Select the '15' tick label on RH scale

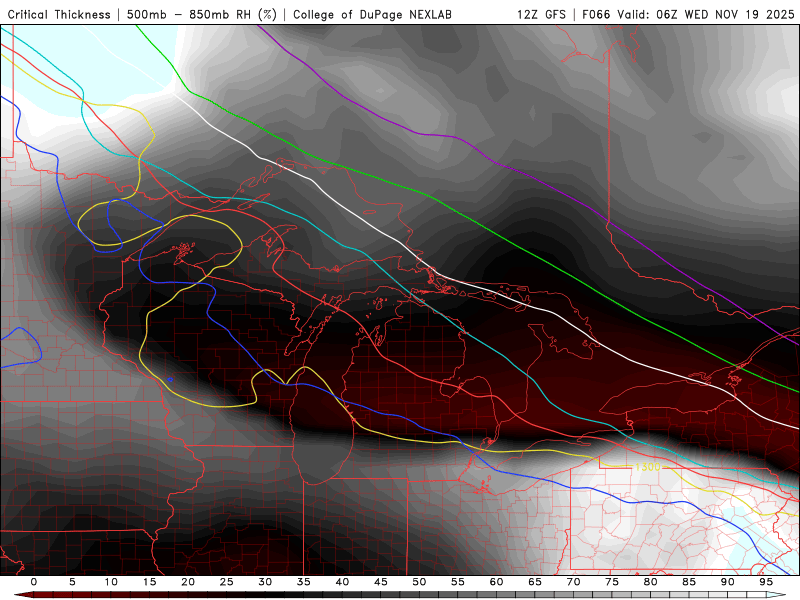pos(149,582)
